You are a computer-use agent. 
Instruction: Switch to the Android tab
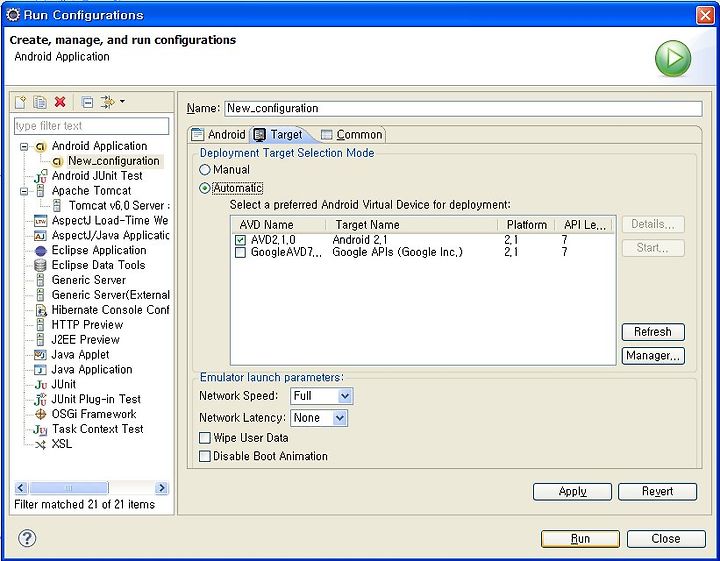coord(219,135)
